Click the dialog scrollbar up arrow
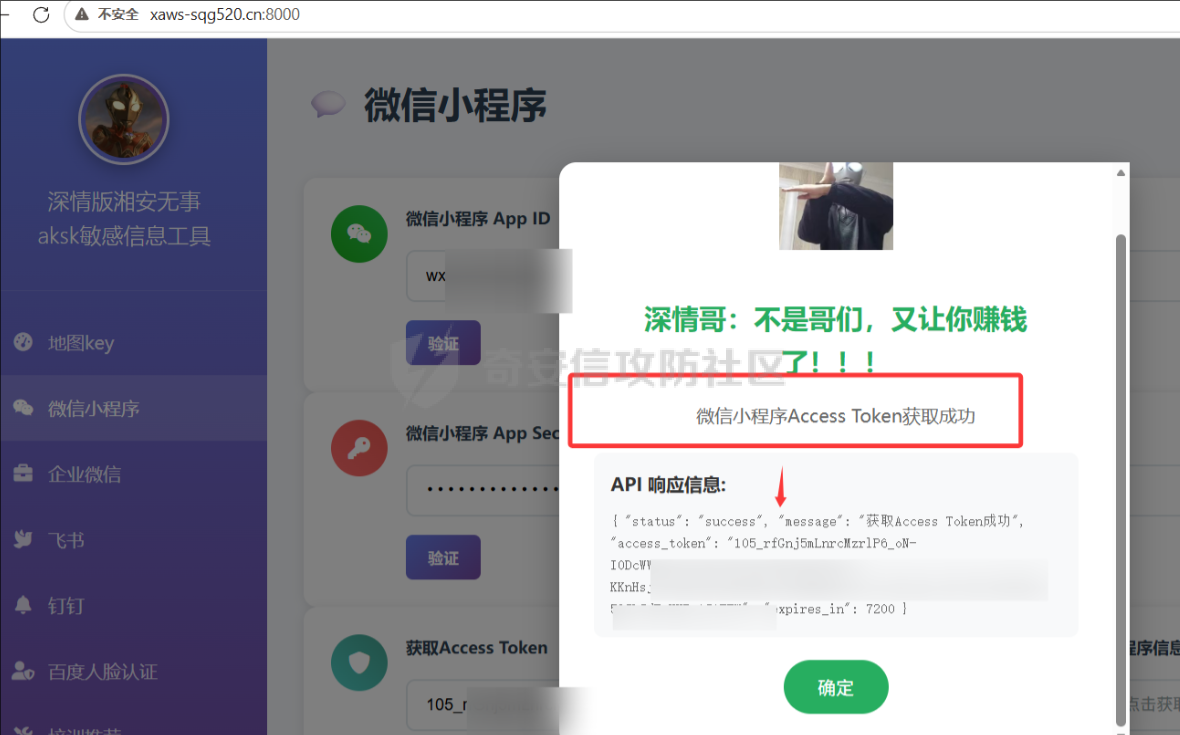Viewport: 1180px width, 735px height. (x=1121, y=173)
